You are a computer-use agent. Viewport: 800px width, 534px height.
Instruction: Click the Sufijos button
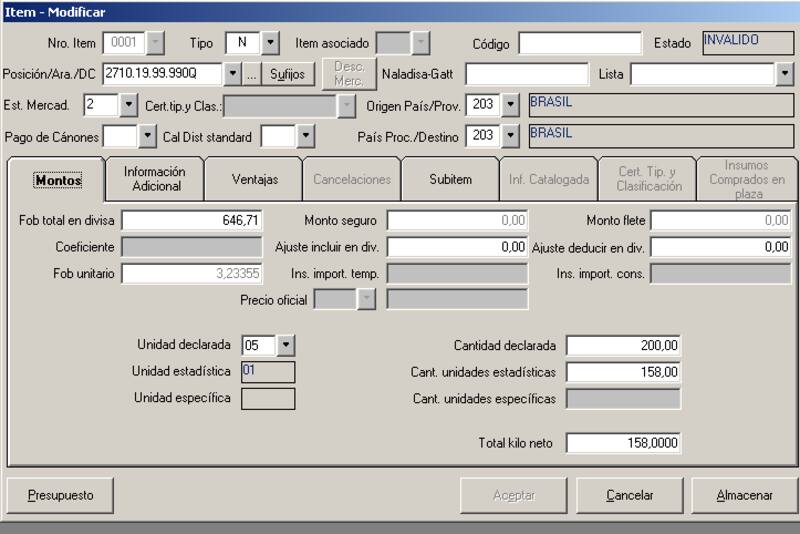click(x=287, y=74)
